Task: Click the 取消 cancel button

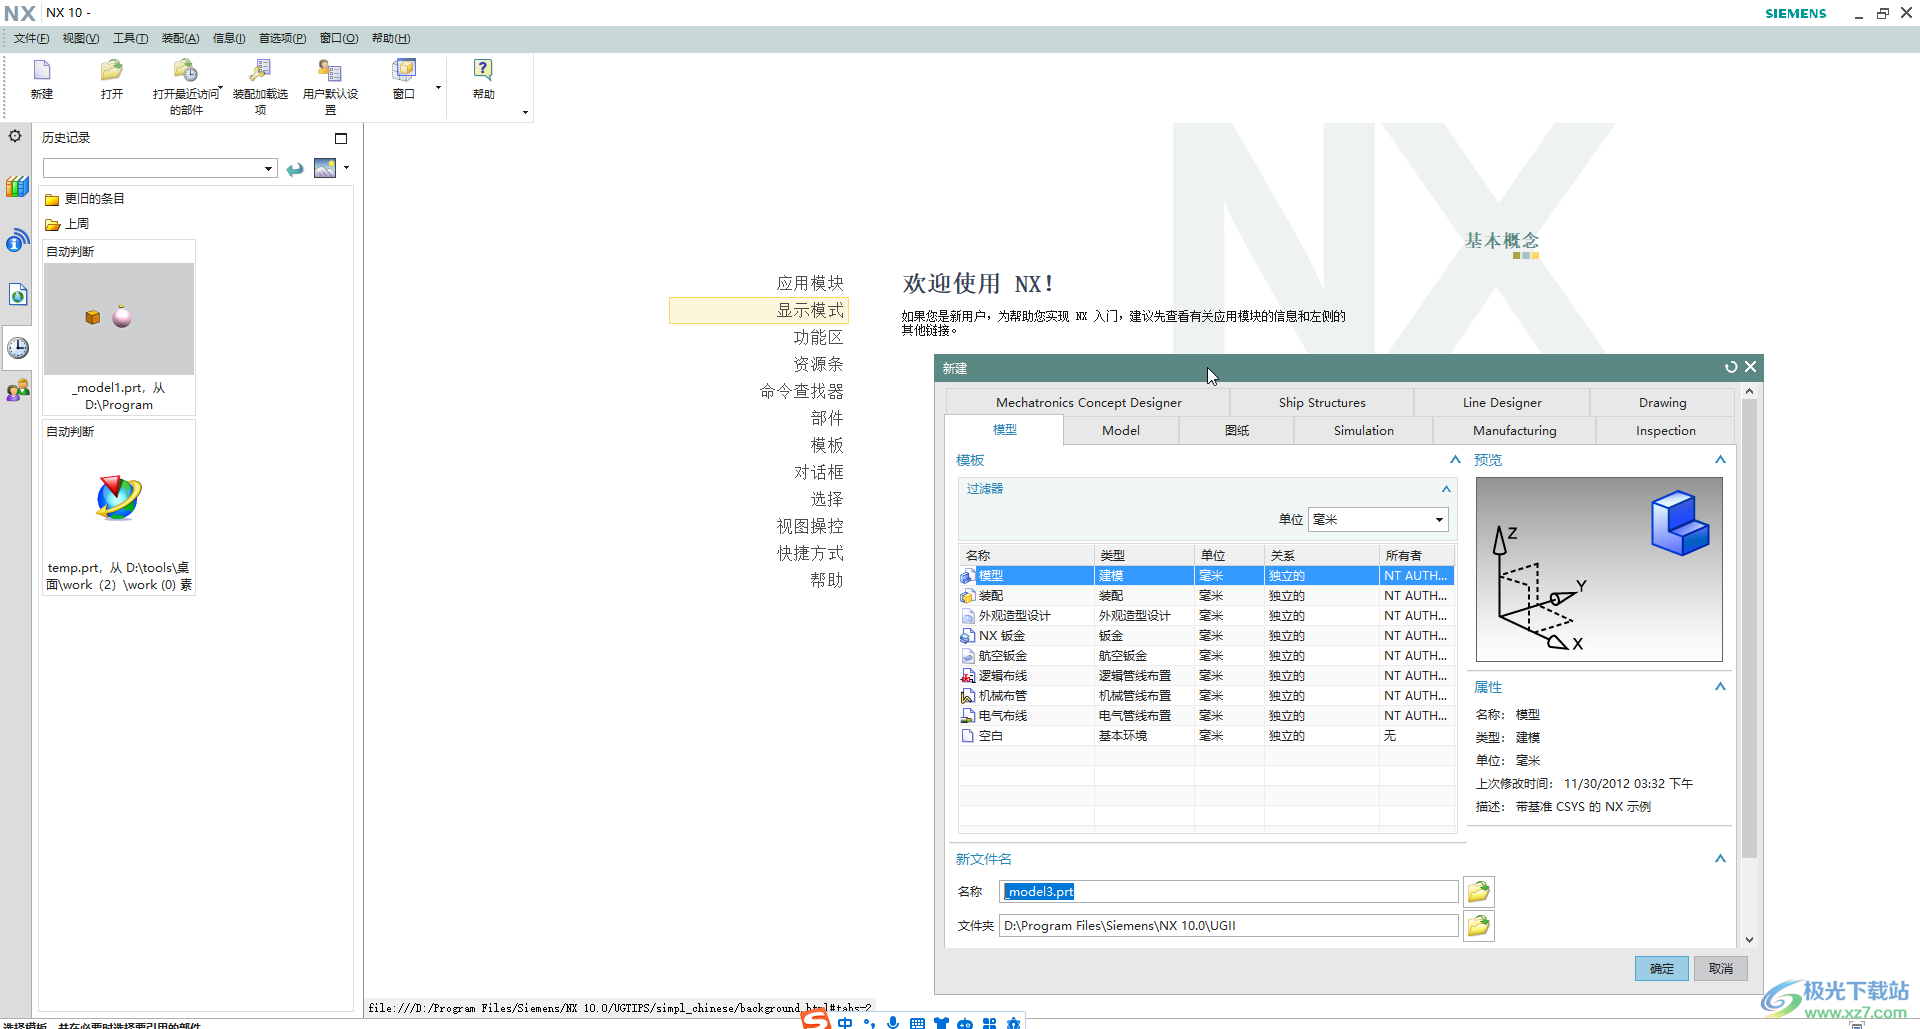Action: pos(1720,968)
